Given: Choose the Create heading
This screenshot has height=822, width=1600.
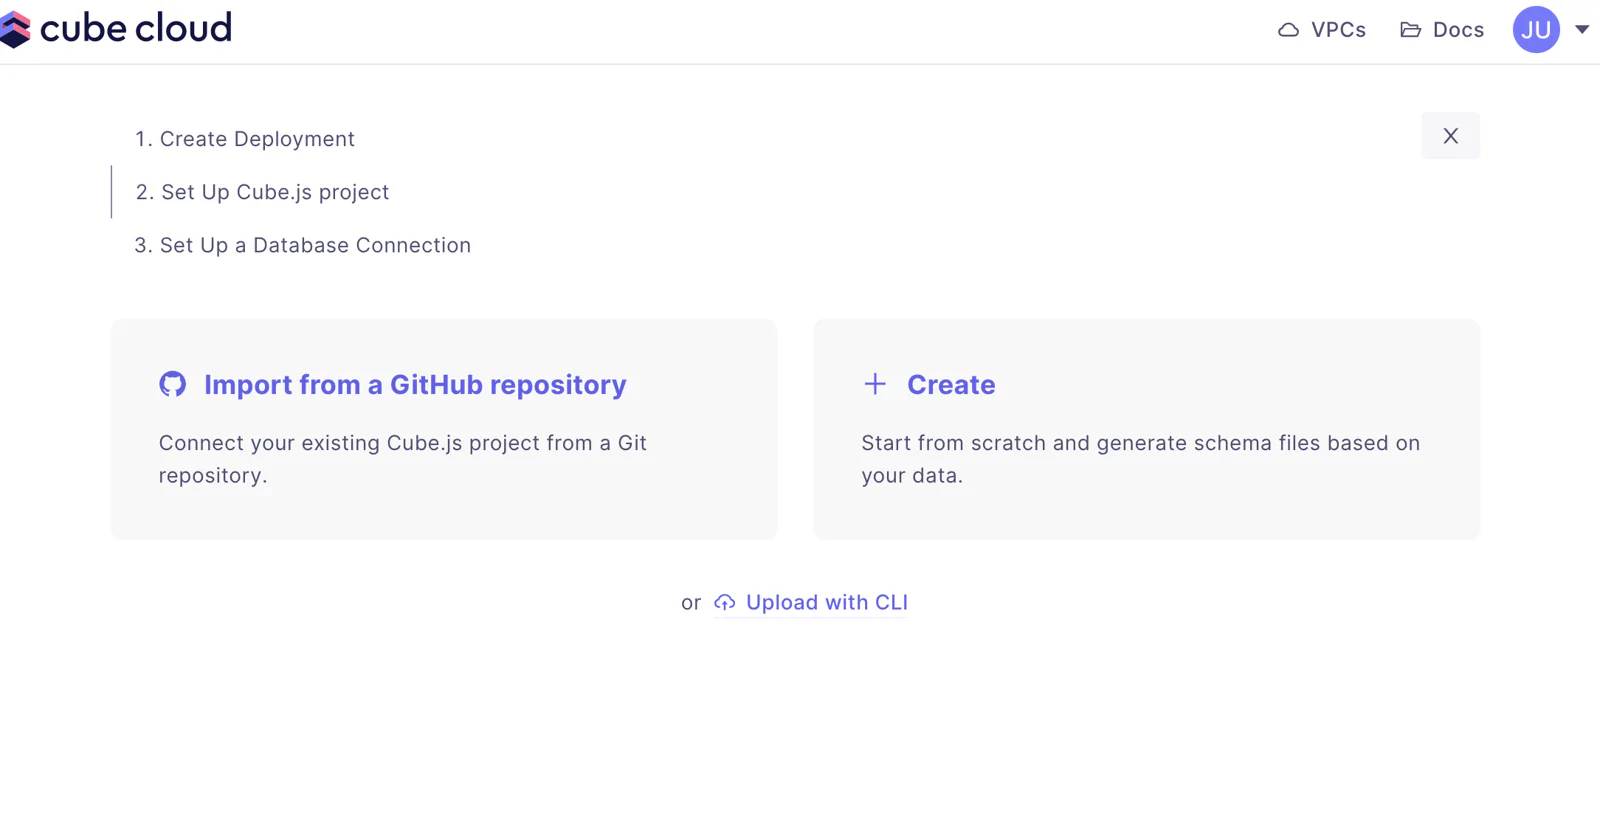Looking at the screenshot, I should pyautogui.click(x=951, y=385).
